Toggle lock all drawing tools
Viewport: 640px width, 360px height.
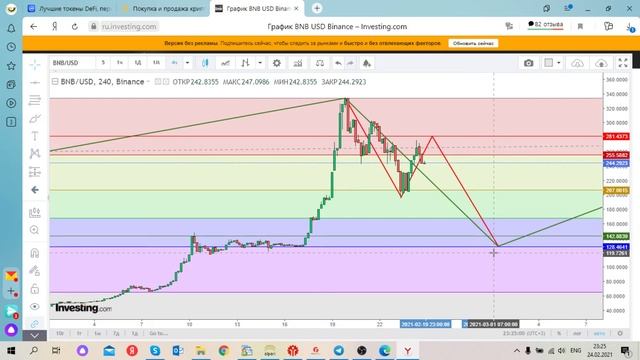coord(35,289)
